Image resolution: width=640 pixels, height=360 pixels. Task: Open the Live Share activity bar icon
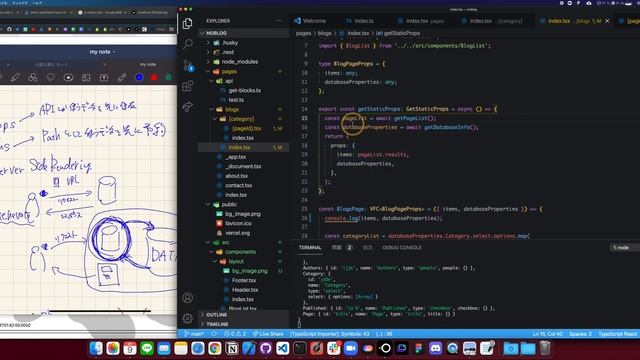(187, 107)
